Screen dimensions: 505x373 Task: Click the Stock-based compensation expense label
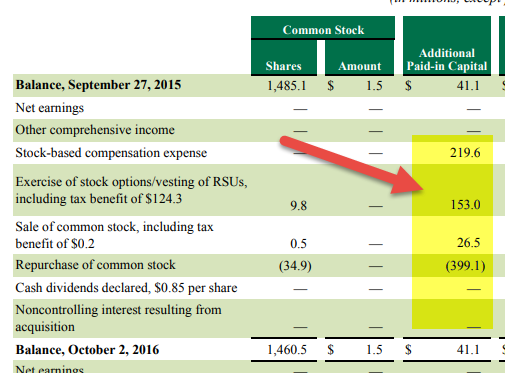(x=111, y=153)
